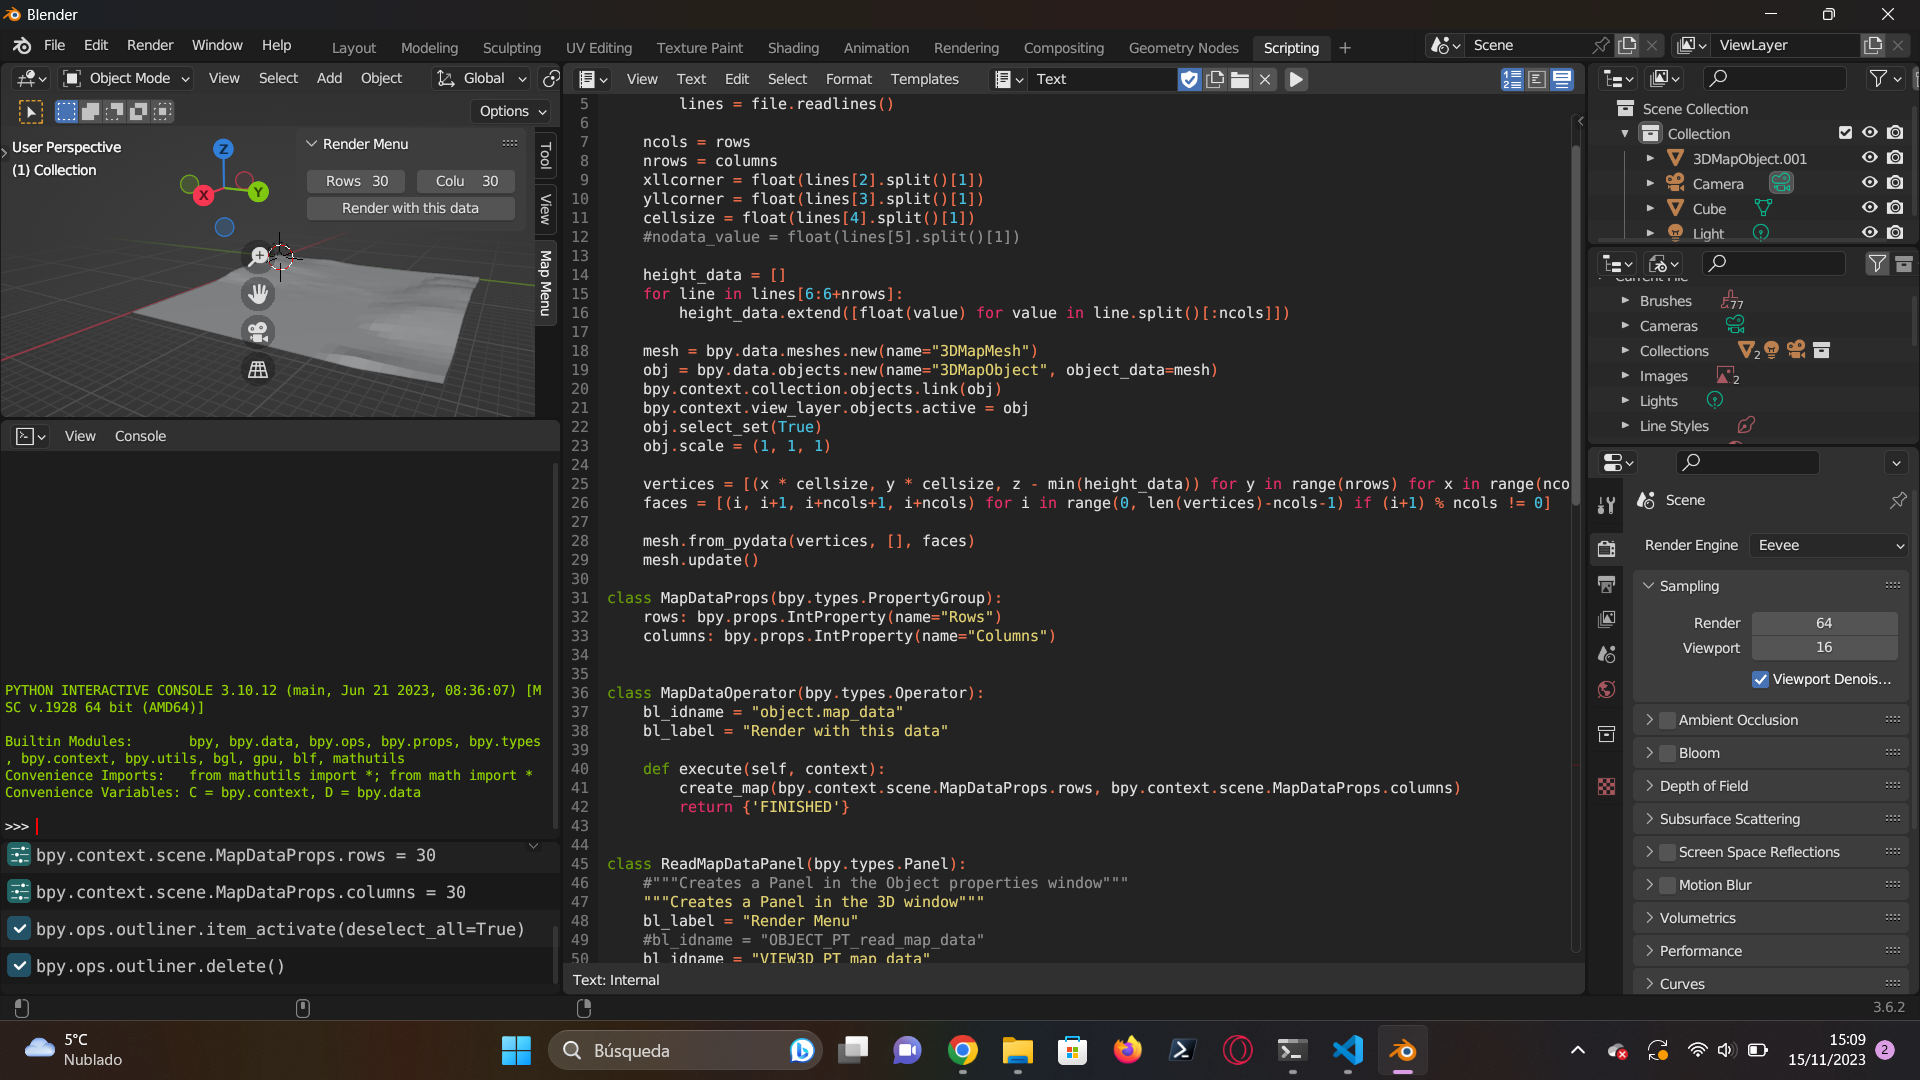The image size is (1920, 1080).
Task: Switch to the Scripting workspace tab
Action: pyautogui.click(x=1292, y=47)
